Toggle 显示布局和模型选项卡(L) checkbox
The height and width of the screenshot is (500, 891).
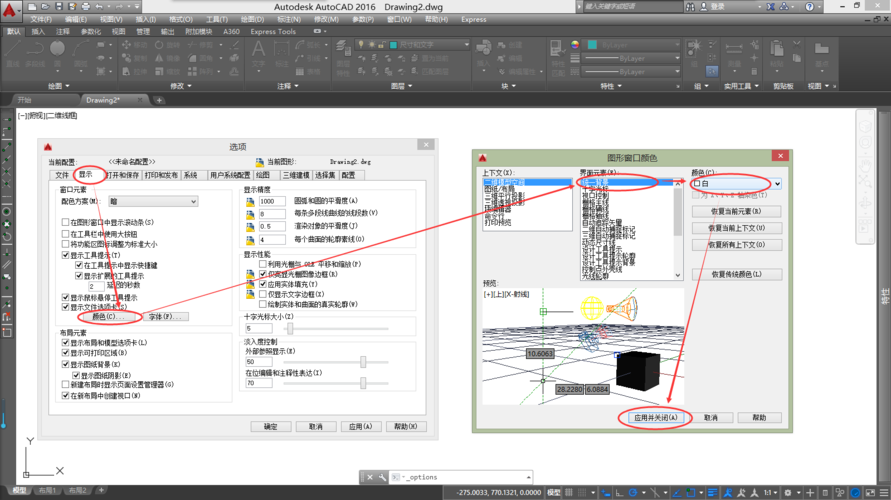65,343
